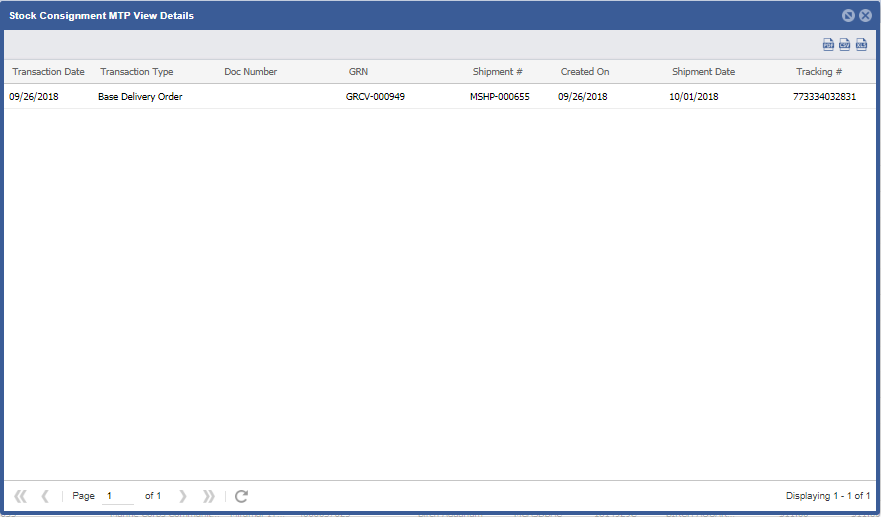Click the maximize icon in title bar

[x=848, y=16]
